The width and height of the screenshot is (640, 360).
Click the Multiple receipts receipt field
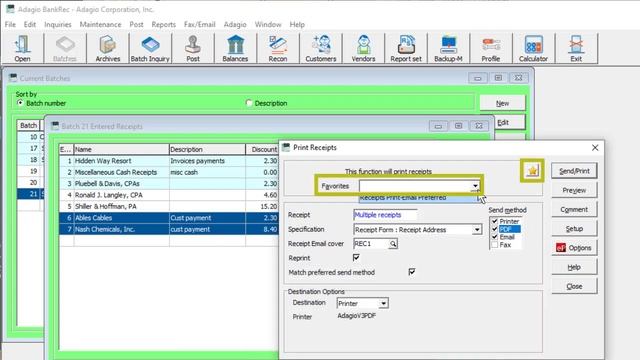[385, 215]
